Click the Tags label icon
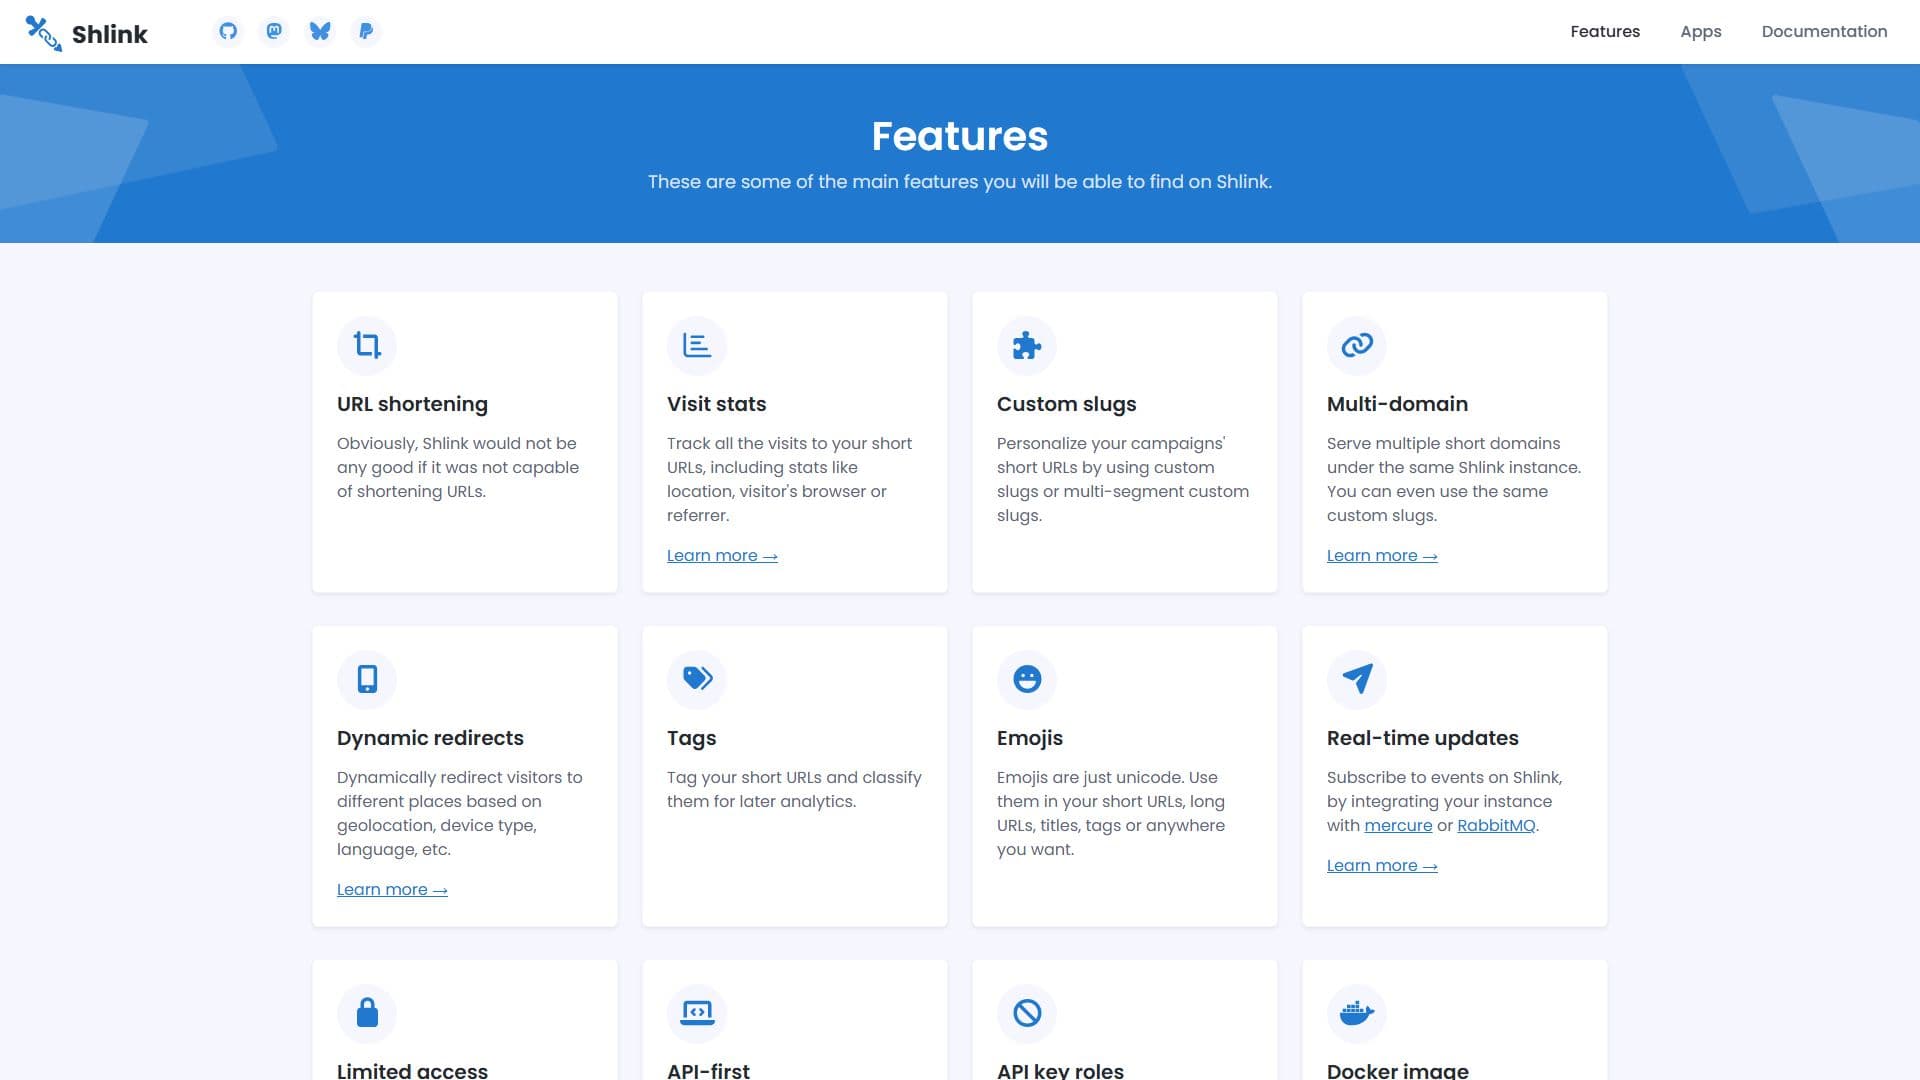1920x1080 pixels. coord(697,679)
